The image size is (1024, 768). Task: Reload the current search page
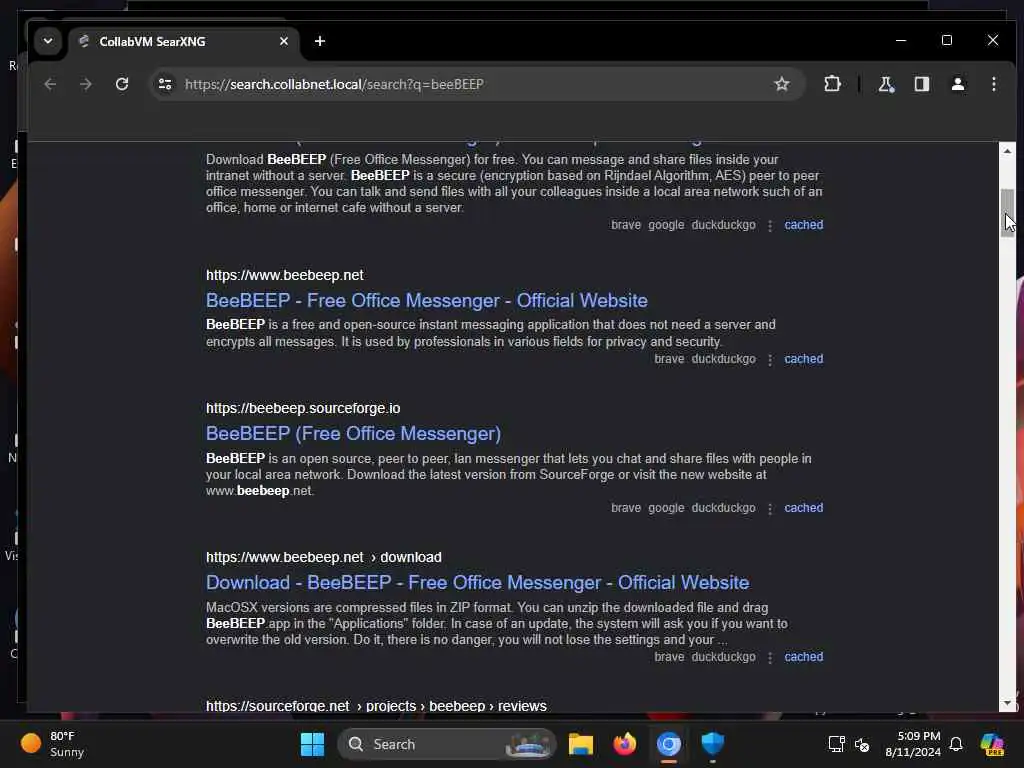[x=122, y=84]
